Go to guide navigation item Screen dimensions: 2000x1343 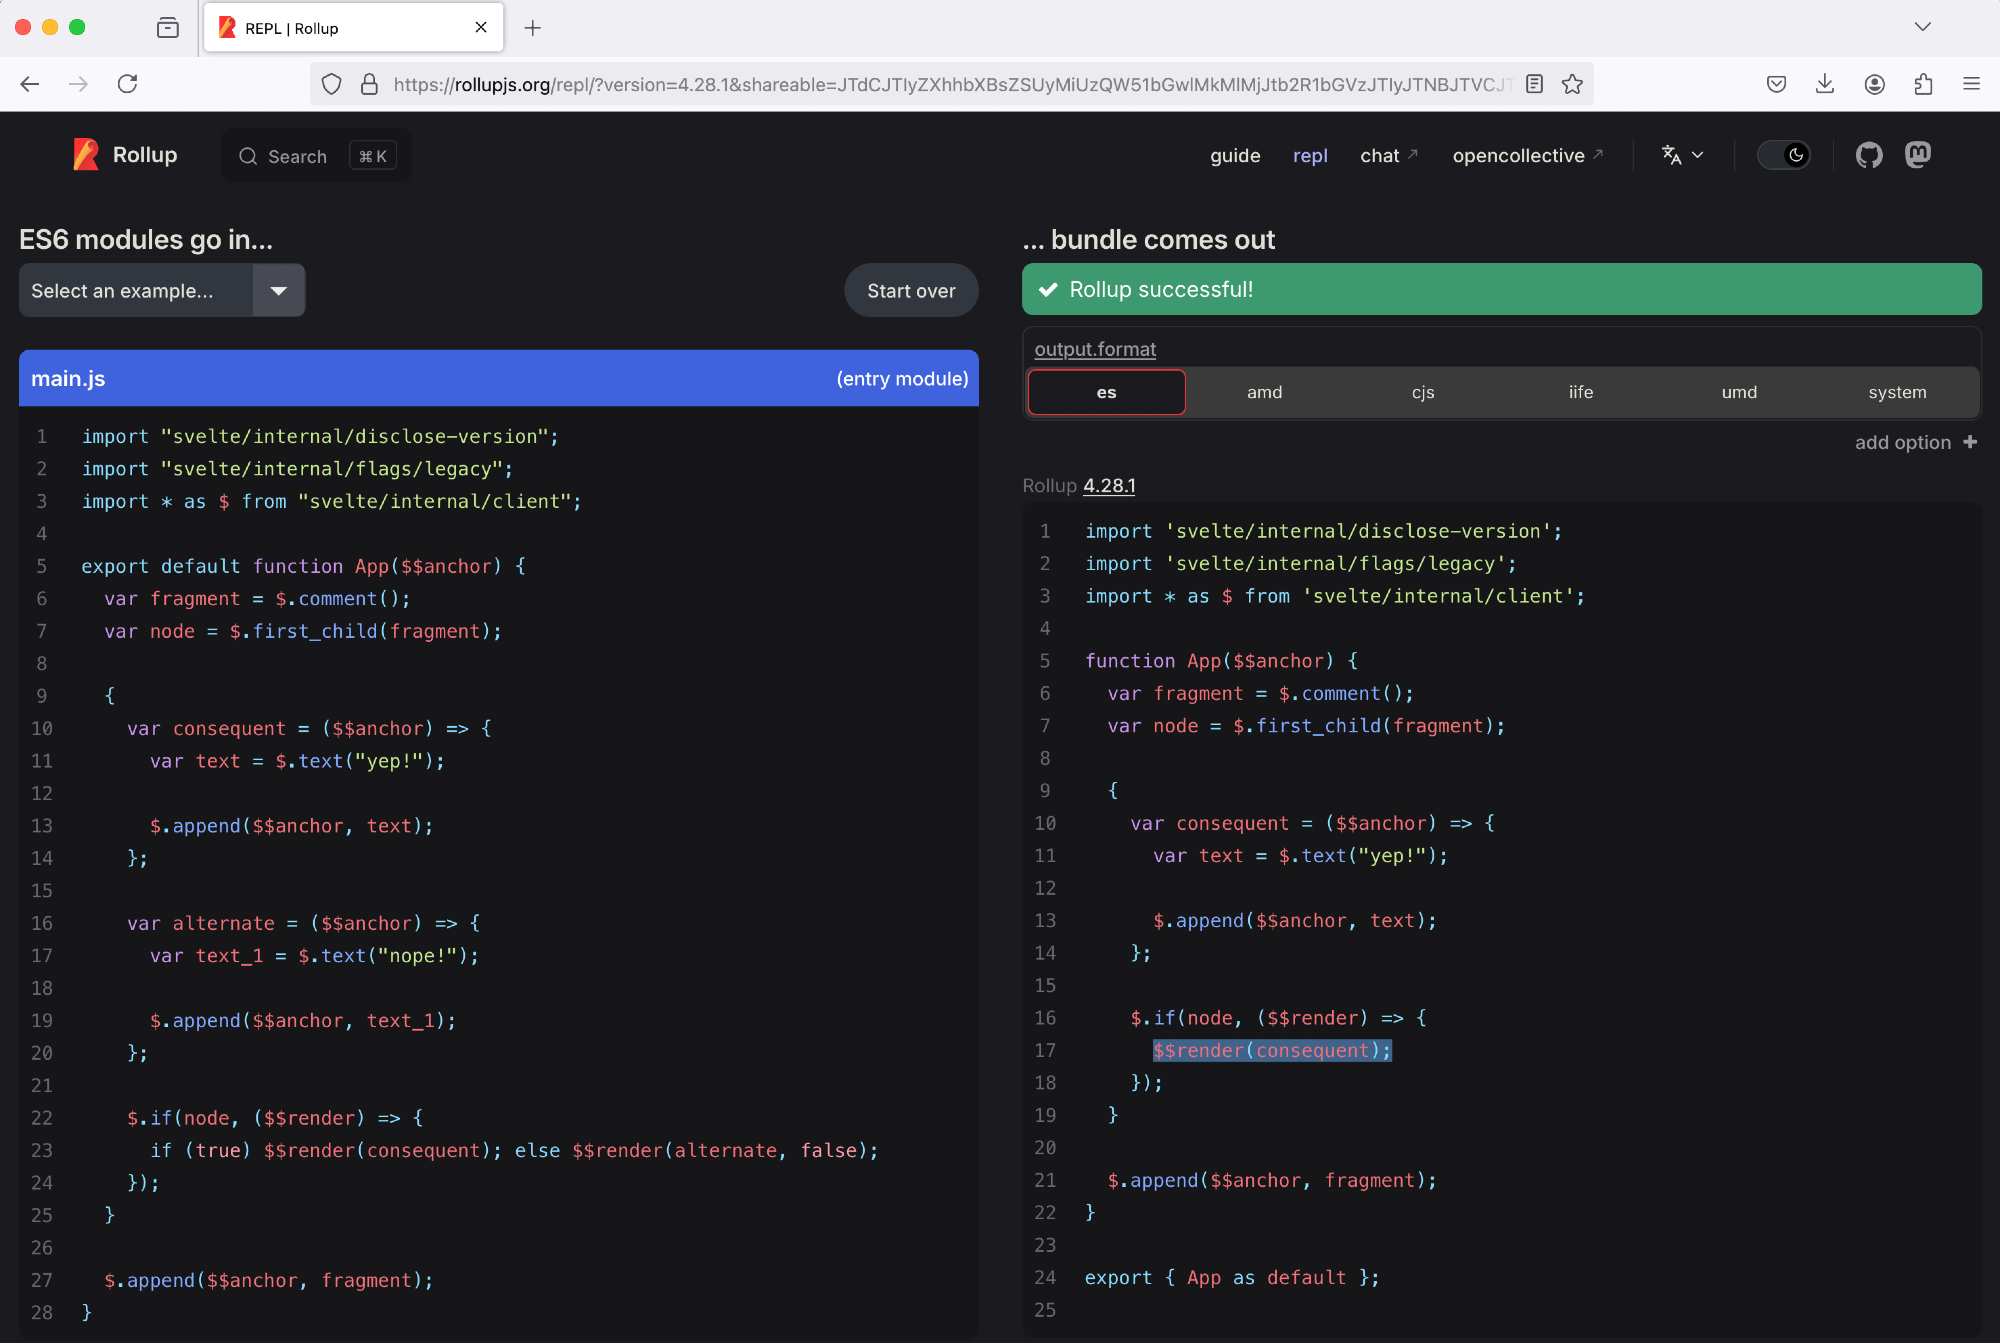[1235, 156]
